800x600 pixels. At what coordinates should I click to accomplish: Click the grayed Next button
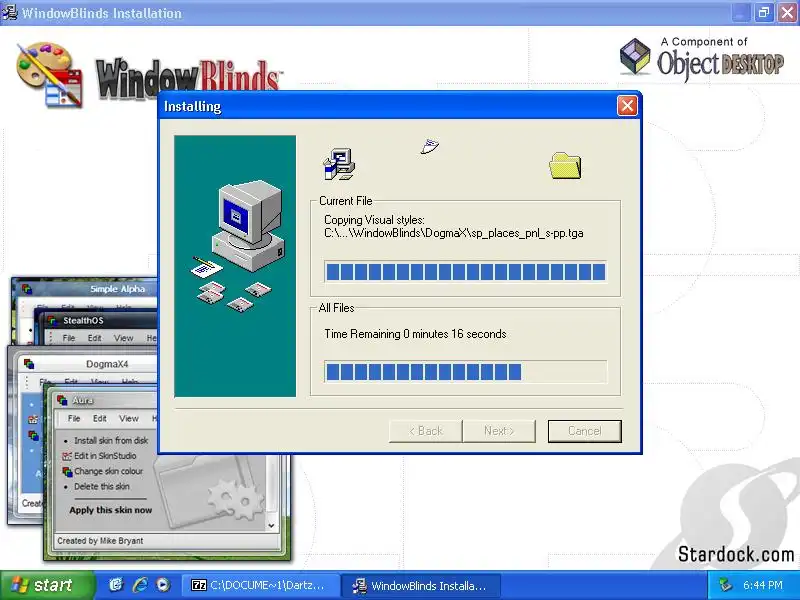click(499, 431)
